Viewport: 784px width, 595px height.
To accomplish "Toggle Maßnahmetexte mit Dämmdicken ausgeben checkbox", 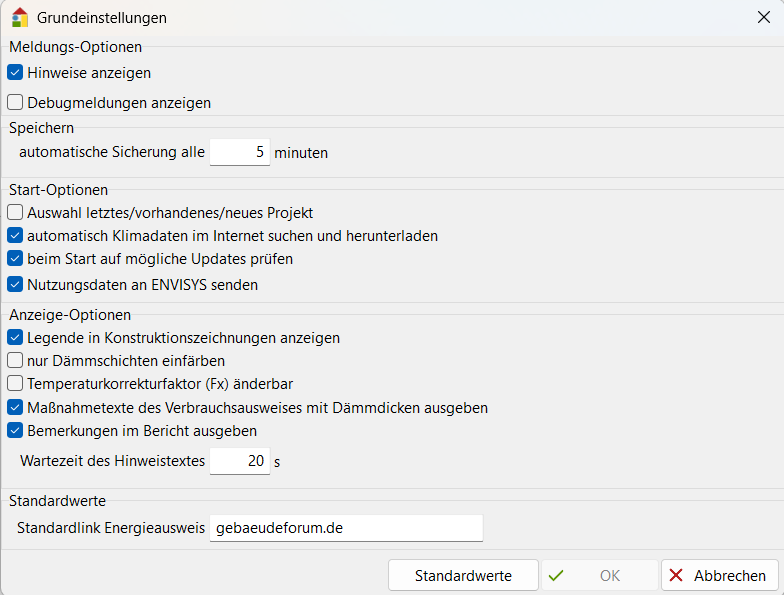I will pyautogui.click(x=15, y=408).
